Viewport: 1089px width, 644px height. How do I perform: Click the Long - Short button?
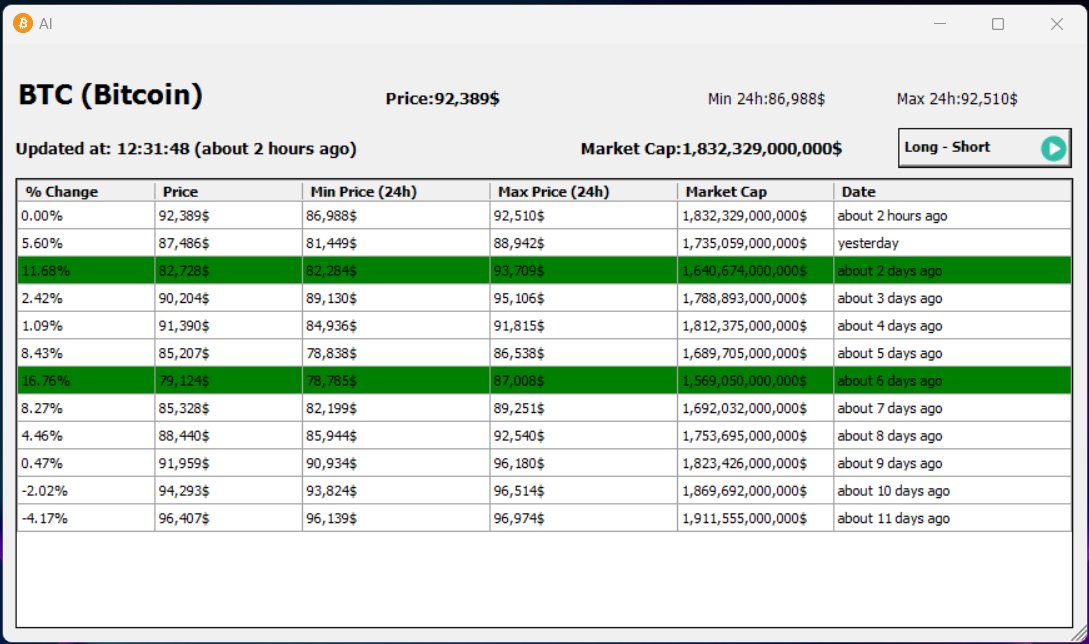pyautogui.click(x=984, y=147)
